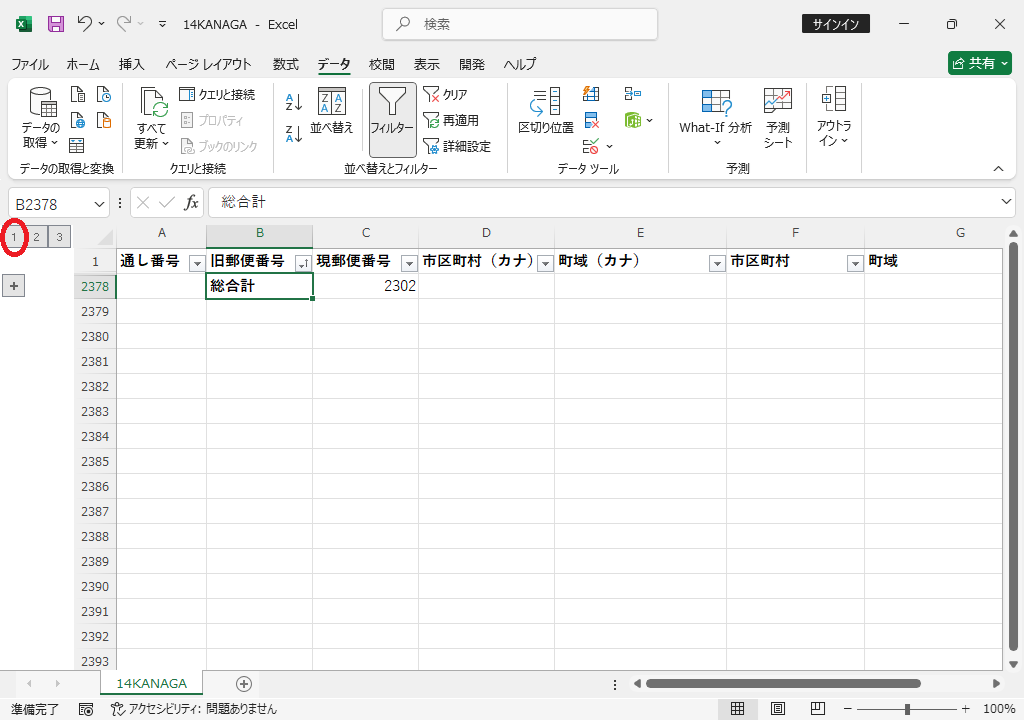
Task: Click the green 共有 share button
Action: click(x=980, y=63)
